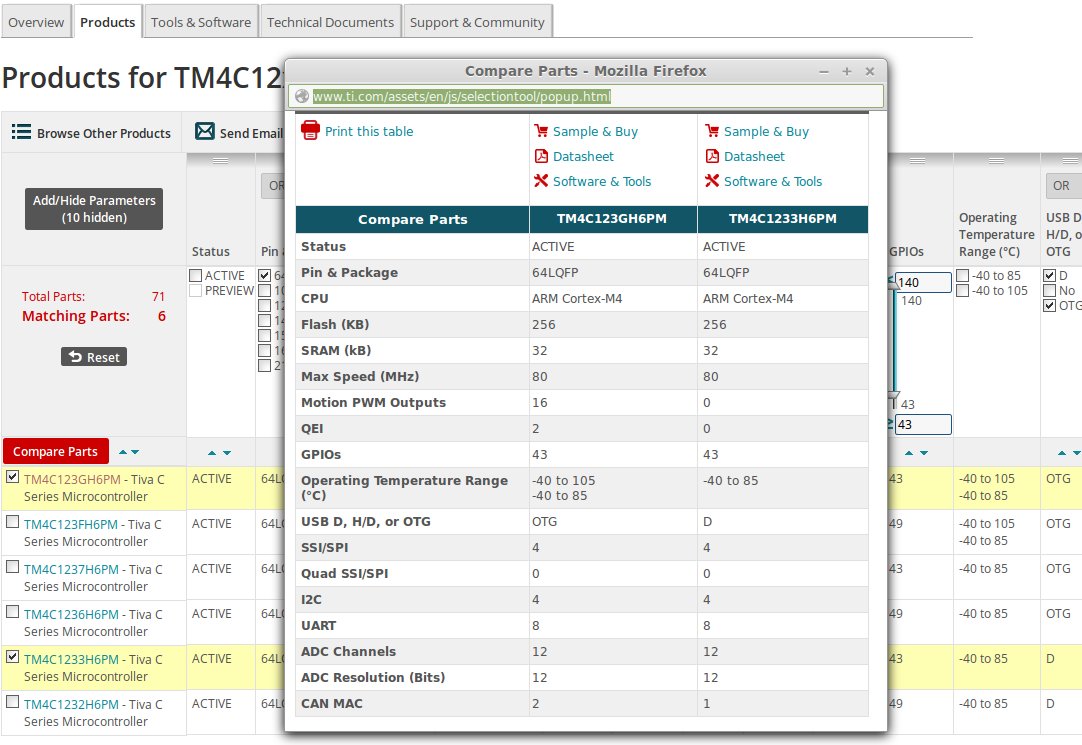1082x745 pixels.
Task: Open the Overview tab
Action: 36,22
